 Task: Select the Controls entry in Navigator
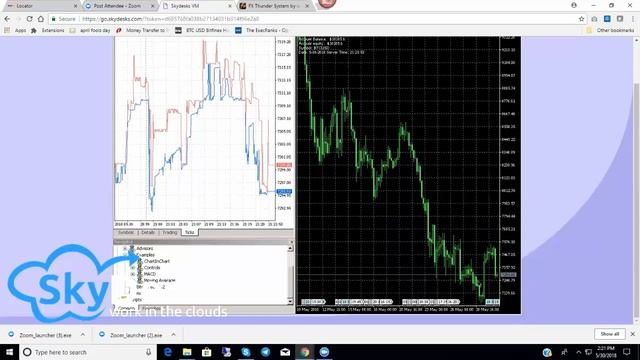tap(152, 268)
